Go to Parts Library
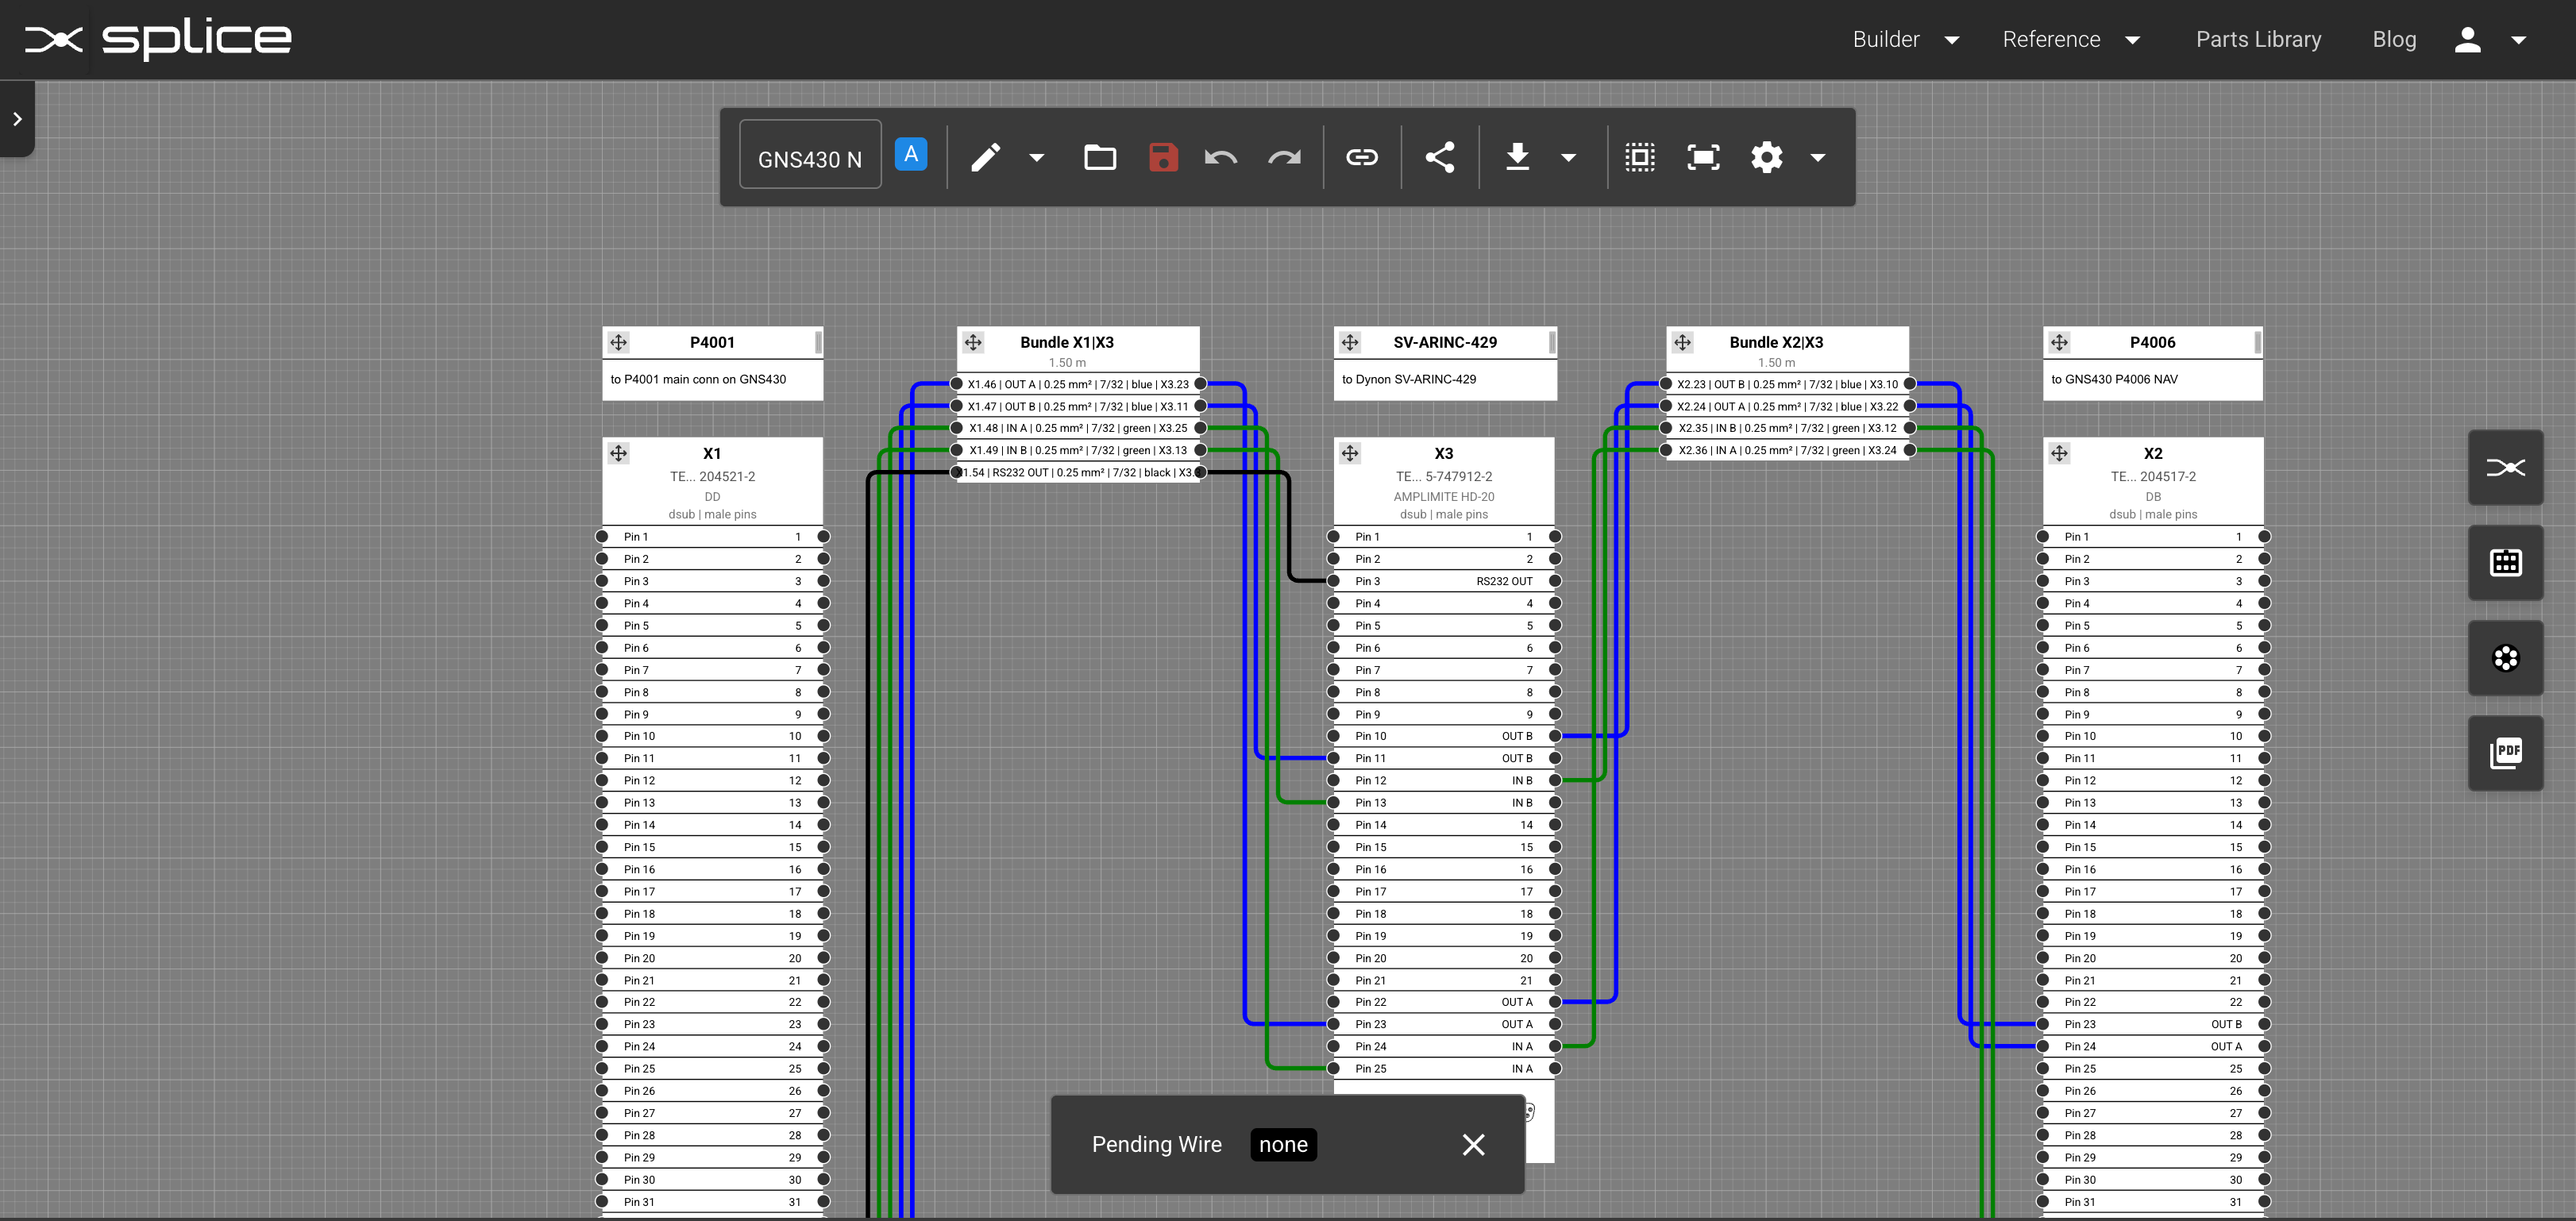This screenshot has width=2576, height=1221. 2258,39
